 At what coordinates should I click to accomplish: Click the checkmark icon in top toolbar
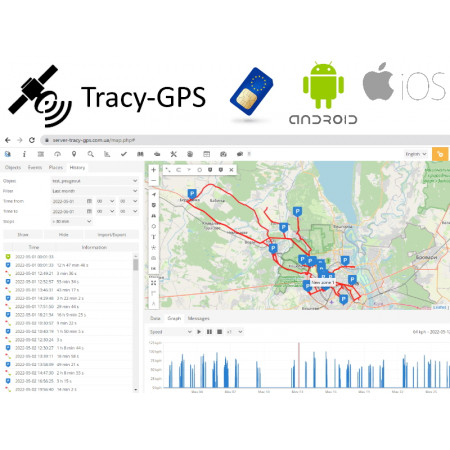[x=124, y=154]
